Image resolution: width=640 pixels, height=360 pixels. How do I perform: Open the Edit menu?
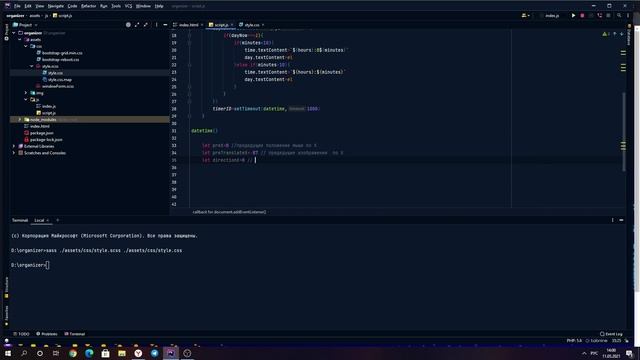28,6
